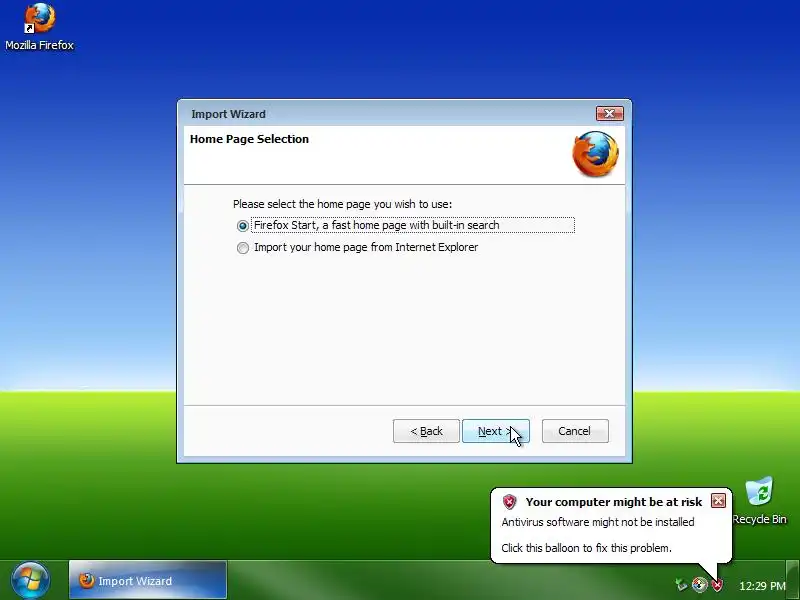Image resolution: width=800 pixels, height=600 pixels.
Task: Click the system clock showing 12:29 PM
Action: [x=762, y=586]
